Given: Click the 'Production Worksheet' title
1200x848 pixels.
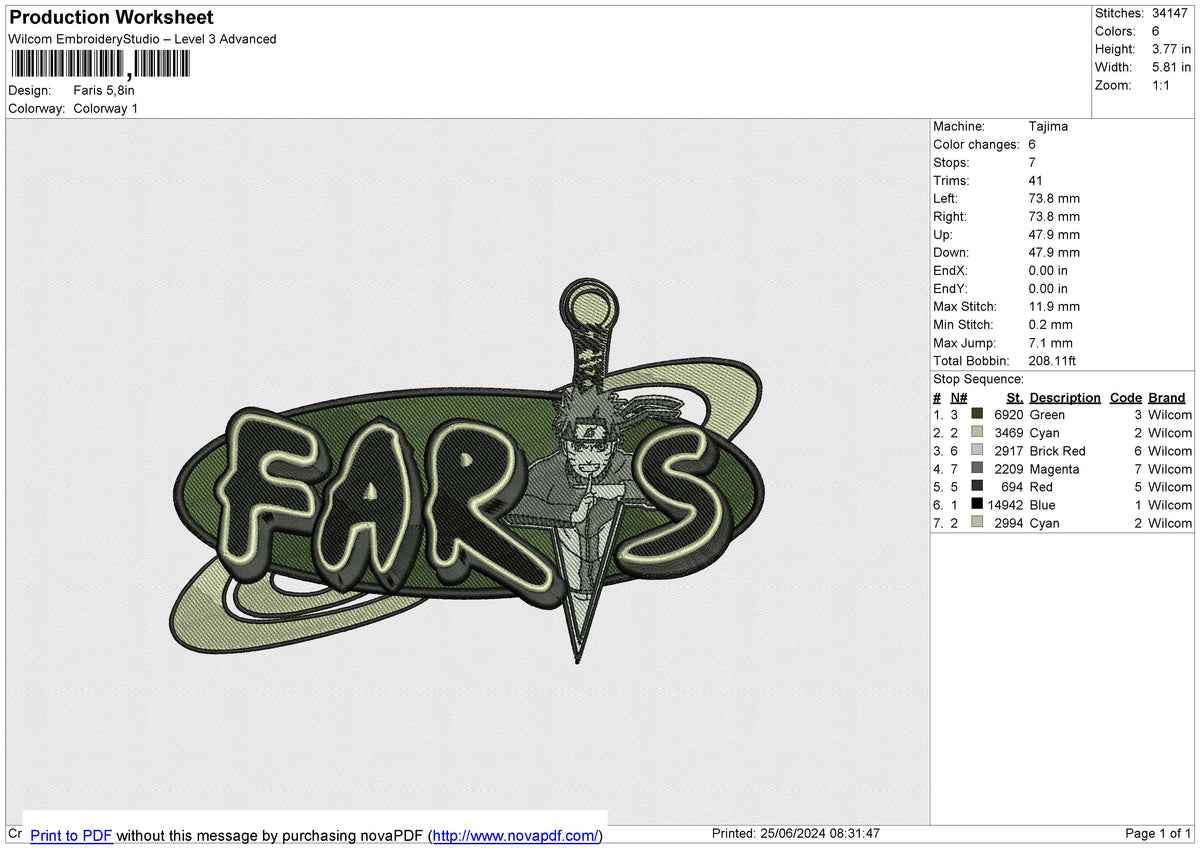Looking at the screenshot, I should coord(111,18).
